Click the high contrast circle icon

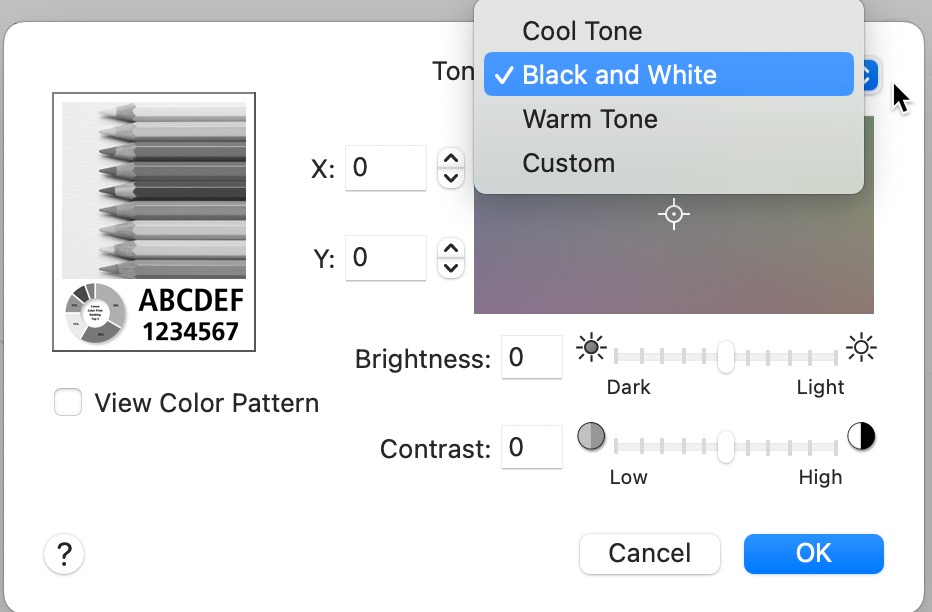coord(861,437)
